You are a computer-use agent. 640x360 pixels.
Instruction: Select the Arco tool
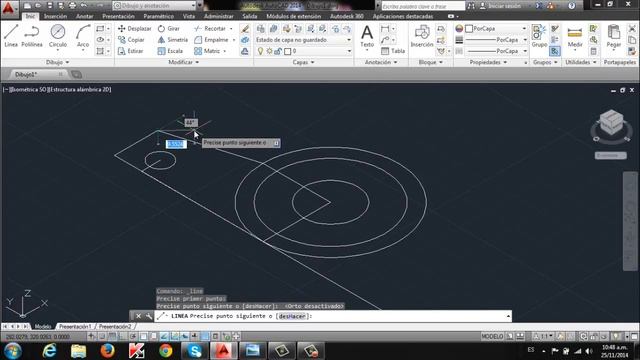coord(83,36)
